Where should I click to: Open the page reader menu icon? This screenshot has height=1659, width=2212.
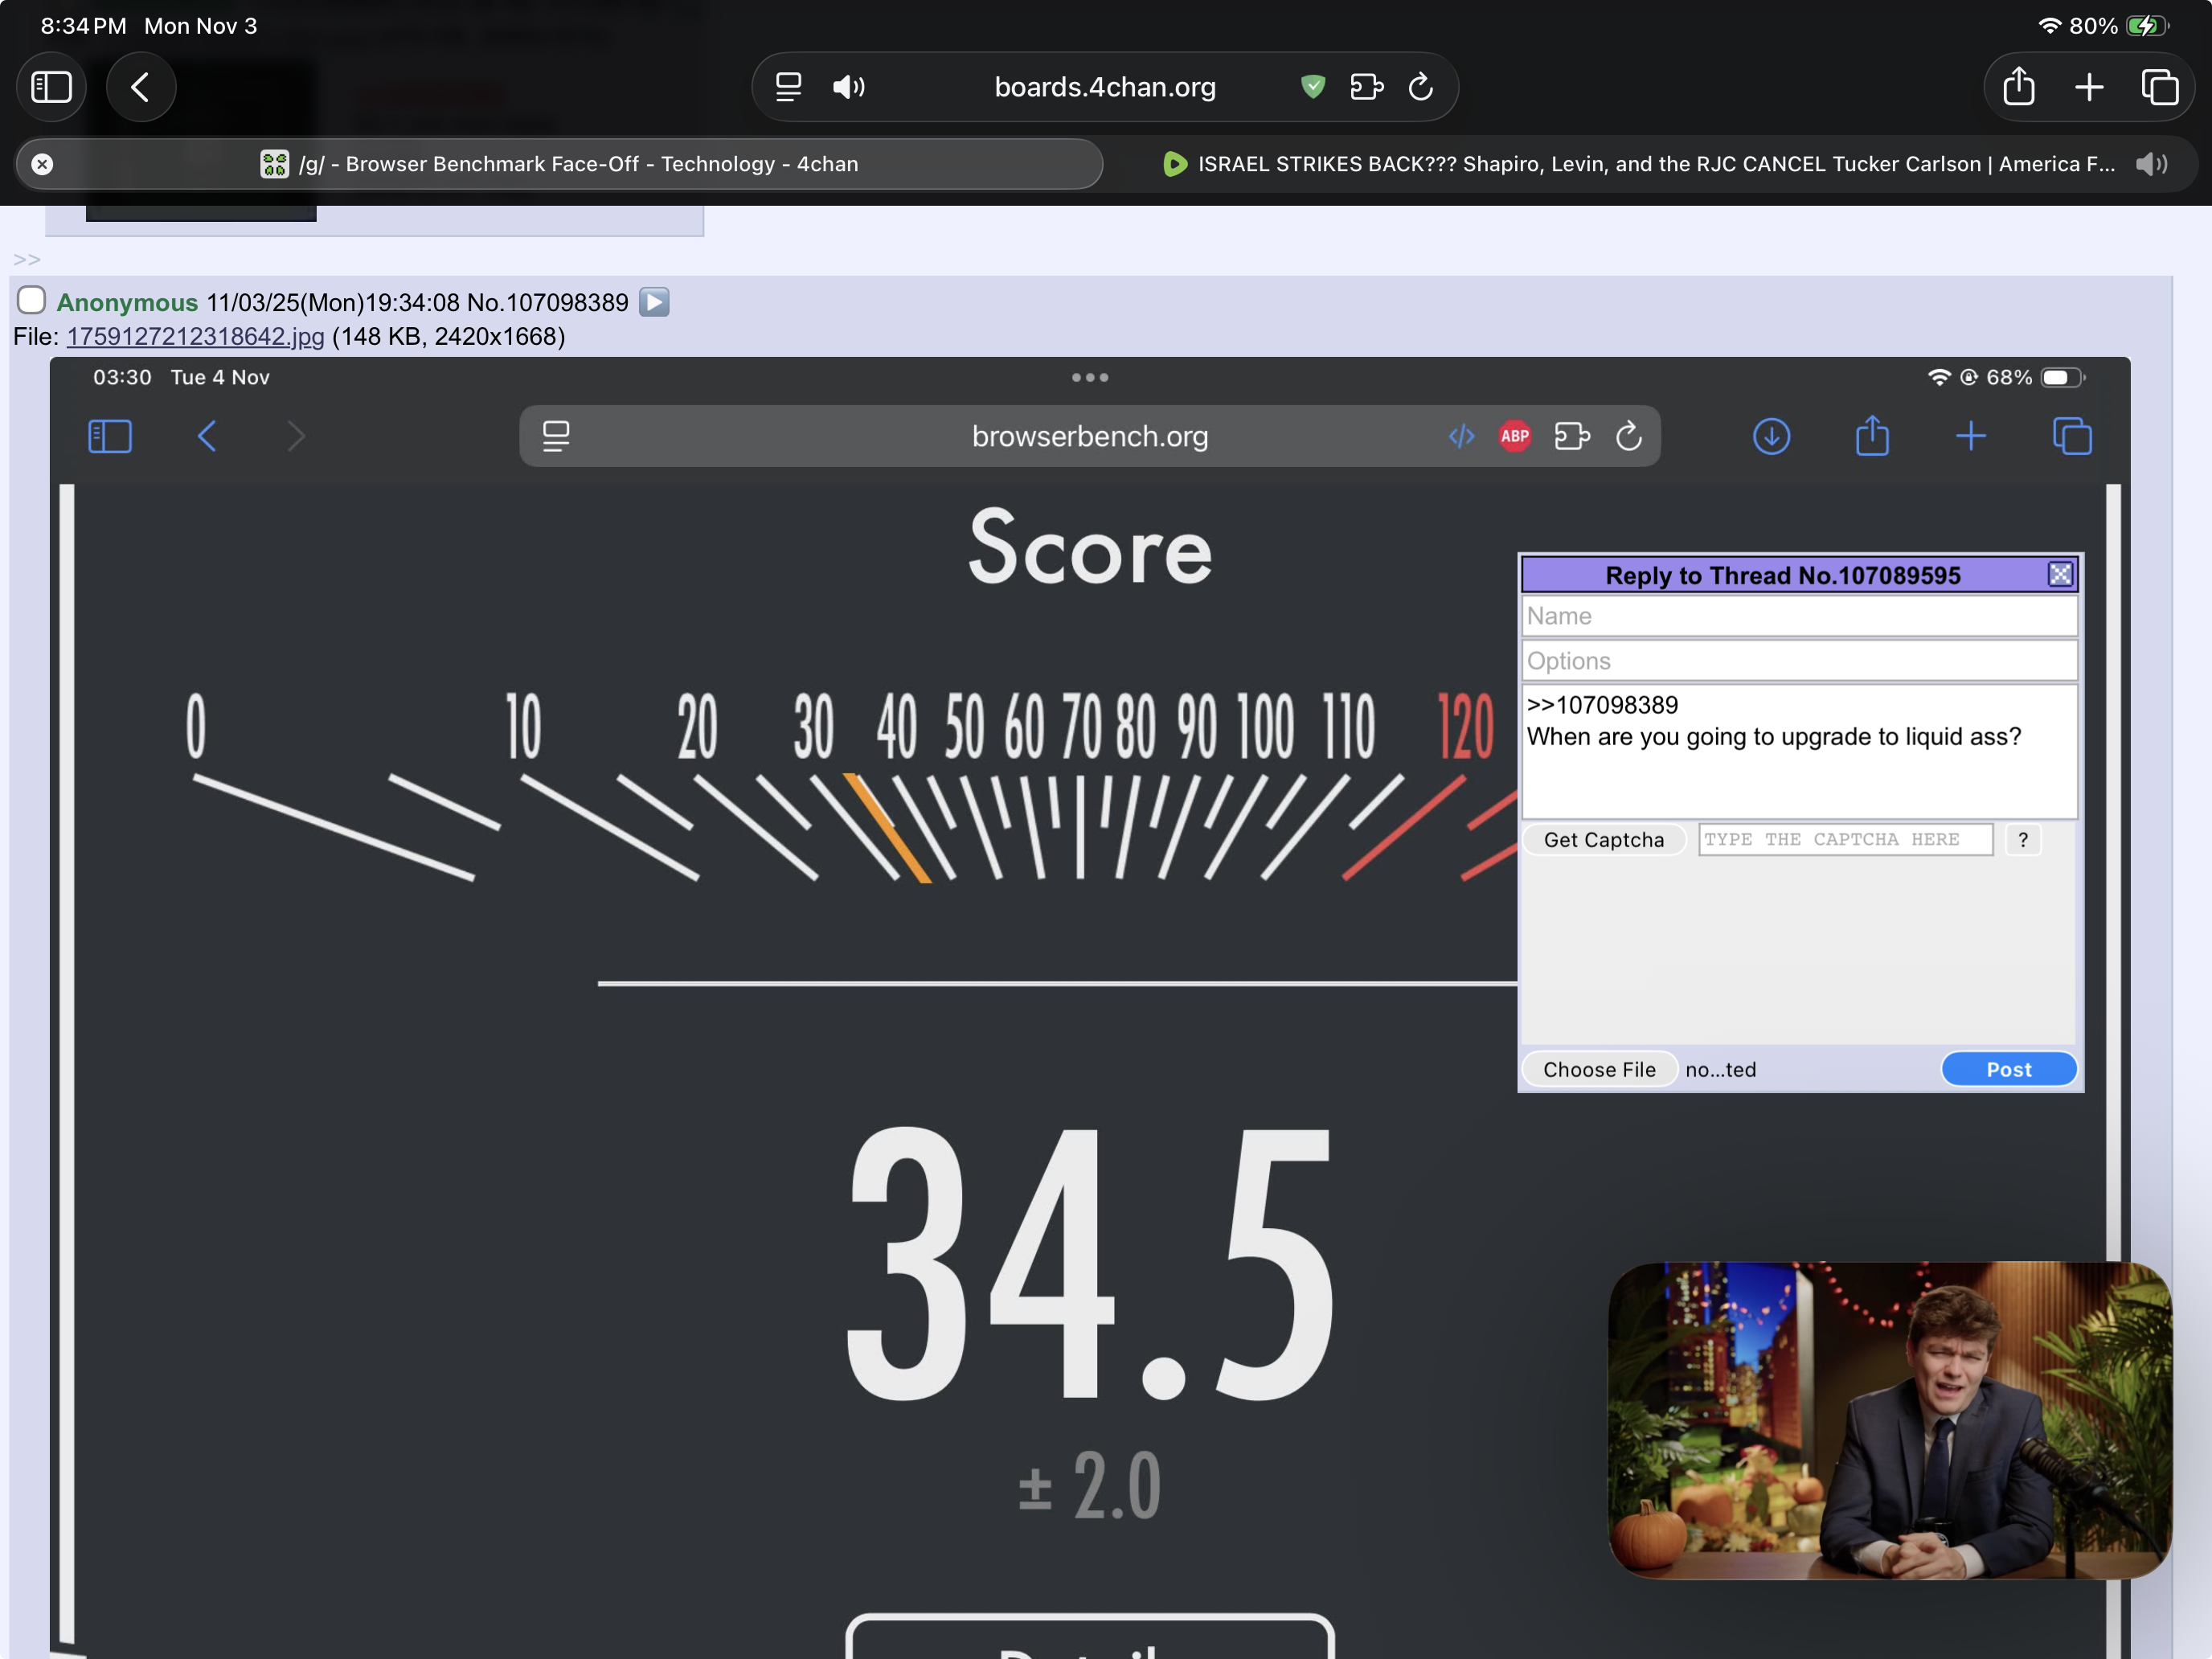(x=788, y=87)
